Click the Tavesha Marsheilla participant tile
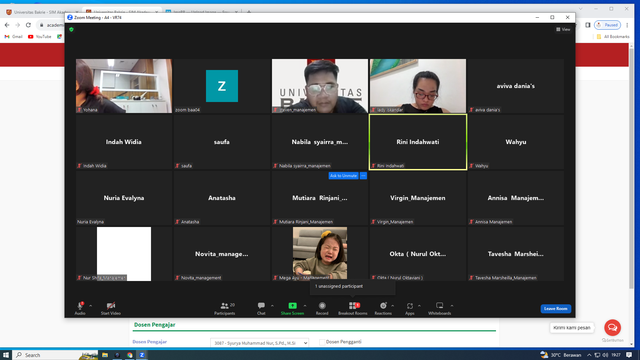Viewport: 640px width, 360px height. coord(516,254)
